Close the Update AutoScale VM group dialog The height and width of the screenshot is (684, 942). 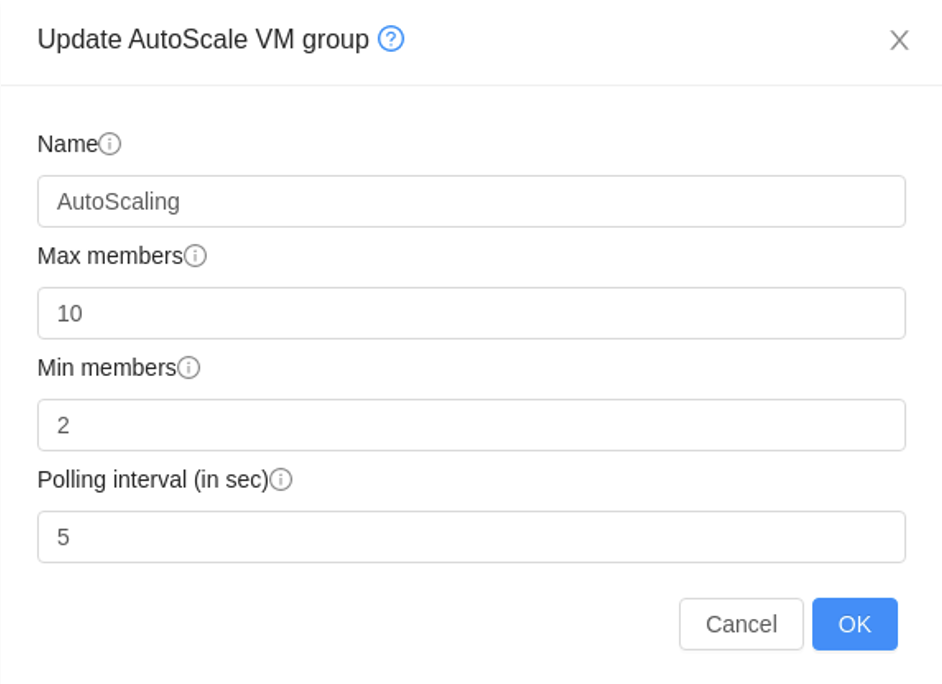point(899,40)
